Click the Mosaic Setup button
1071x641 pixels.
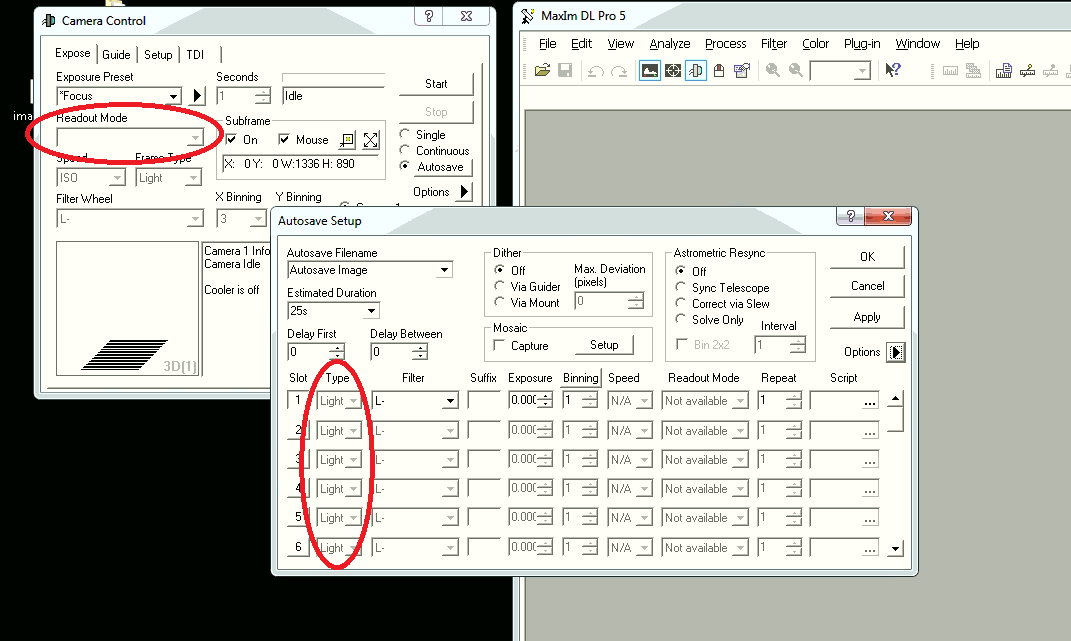pyautogui.click(x=604, y=345)
